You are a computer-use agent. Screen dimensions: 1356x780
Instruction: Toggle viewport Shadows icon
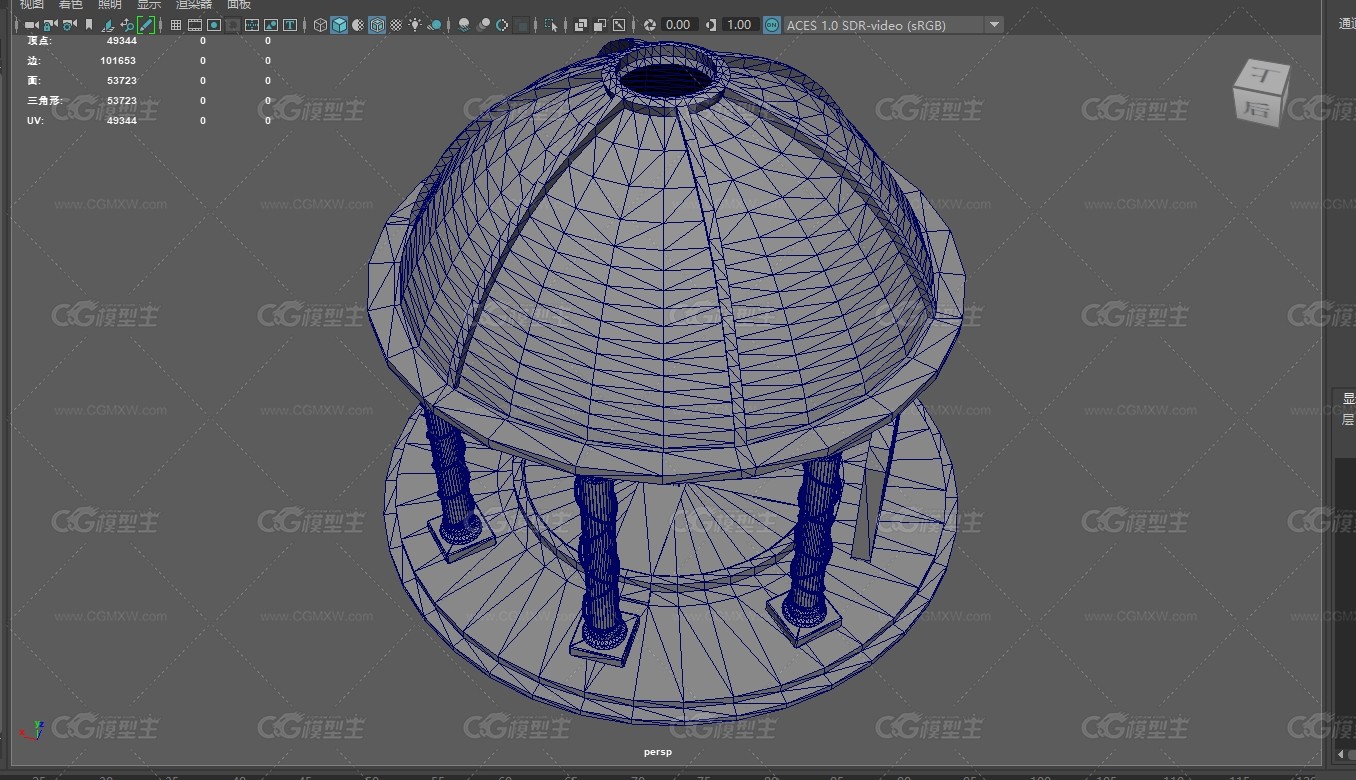tap(434, 25)
